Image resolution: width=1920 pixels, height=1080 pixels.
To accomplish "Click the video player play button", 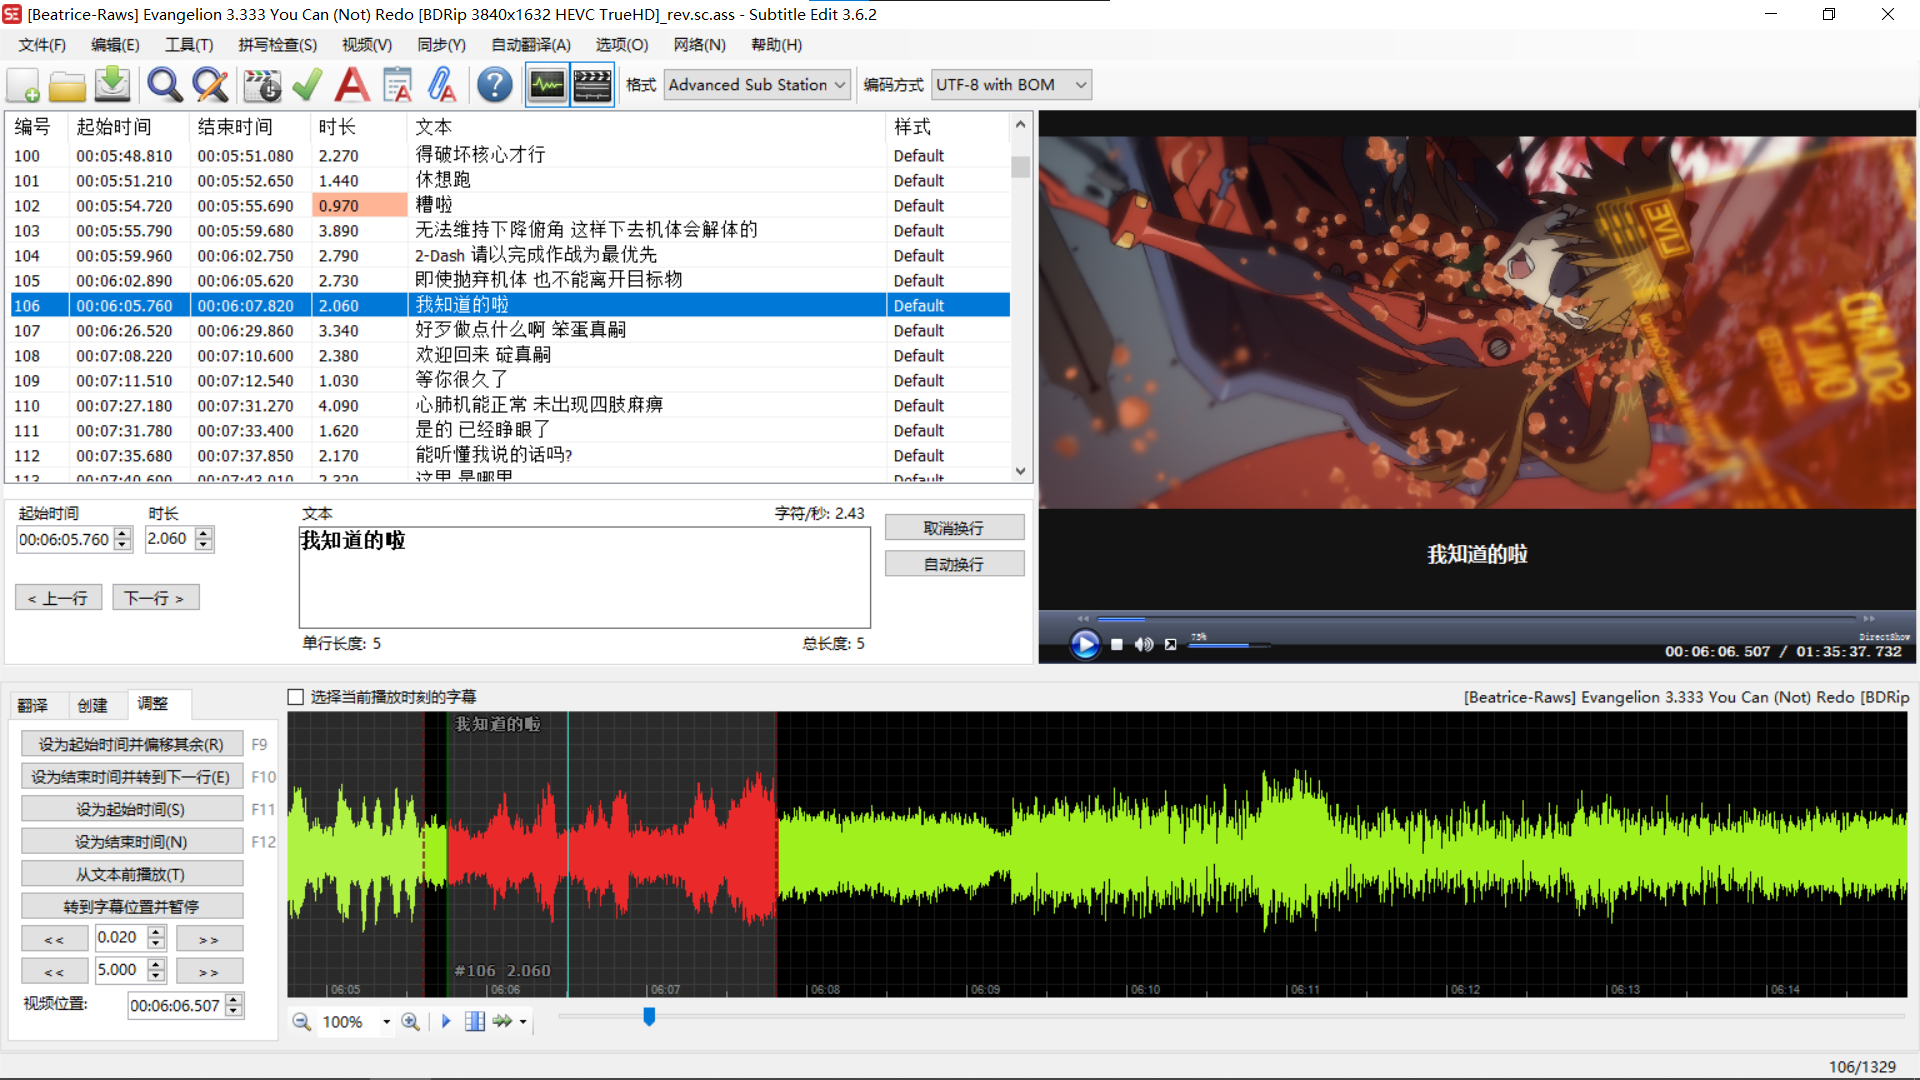I will pos(1084,644).
